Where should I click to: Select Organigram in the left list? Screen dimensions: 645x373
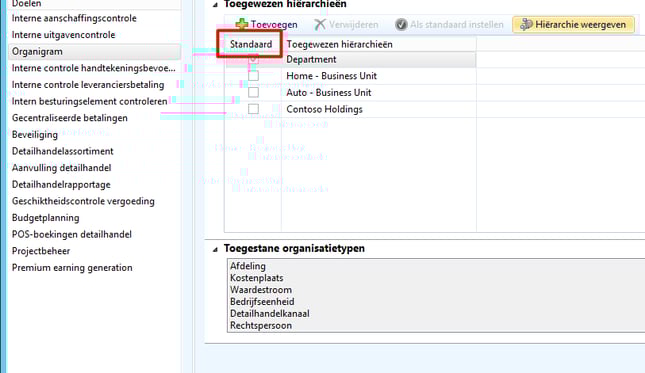click(x=94, y=51)
